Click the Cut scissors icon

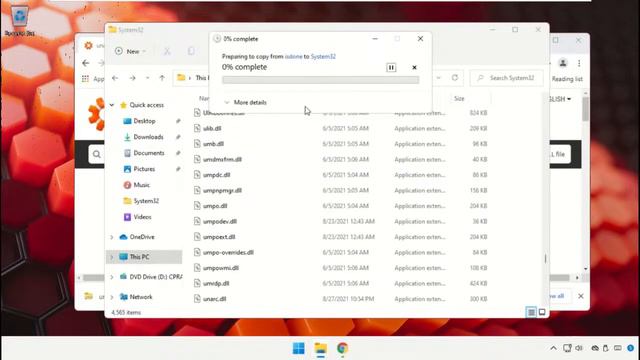tap(167, 51)
